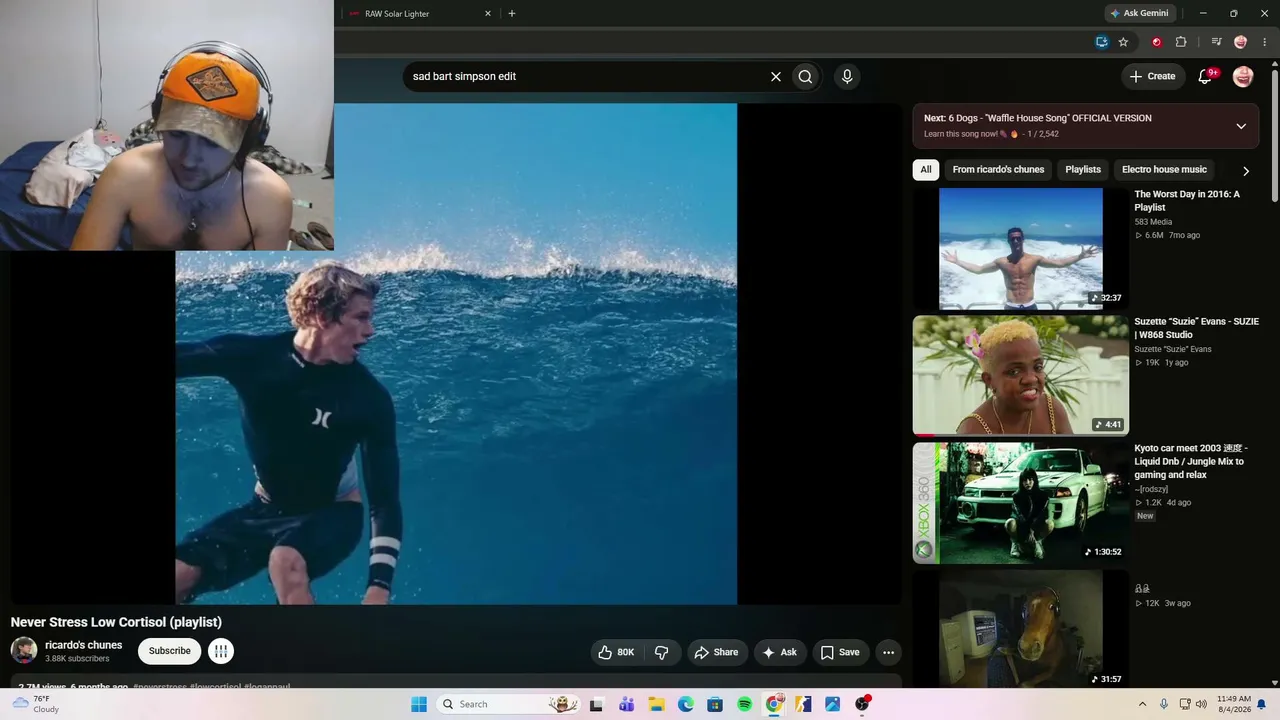Open the weather widget showing 76°F
Image resolution: width=1280 pixels, height=720 pixels.
point(36,704)
